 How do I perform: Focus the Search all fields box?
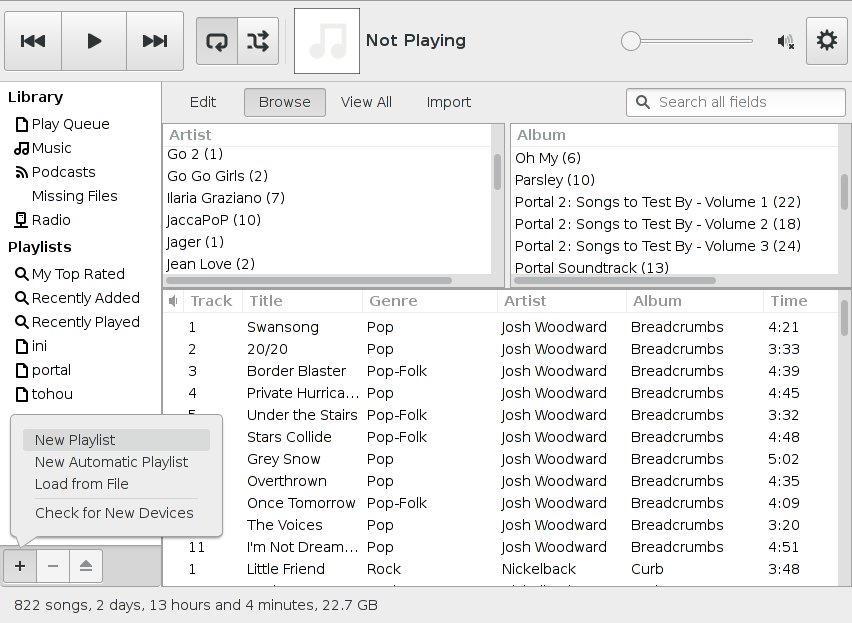click(736, 102)
